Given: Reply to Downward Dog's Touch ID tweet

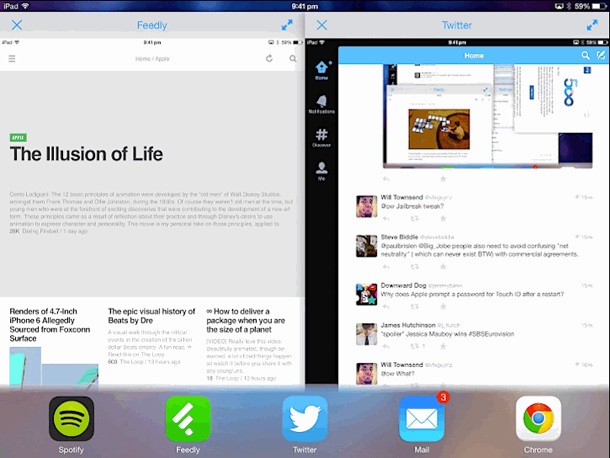Looking at the screenshot, I should 386,307.
